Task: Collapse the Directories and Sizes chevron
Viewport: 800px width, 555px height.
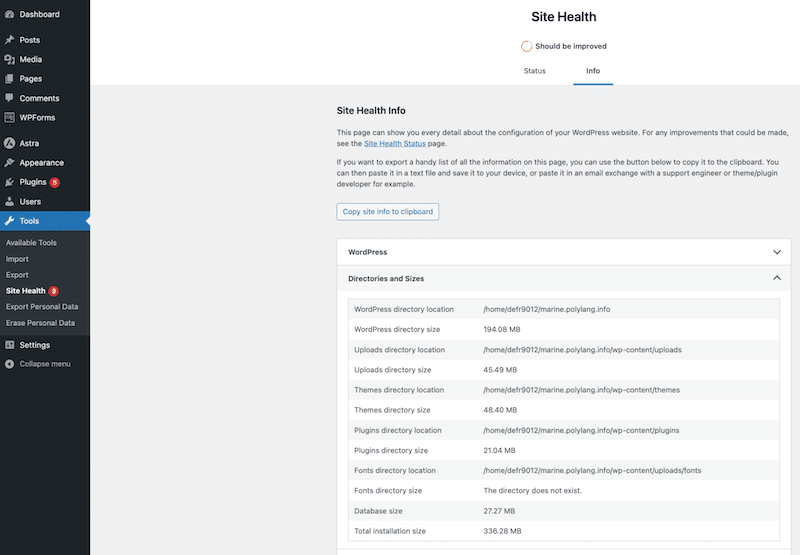Action: click(x=777, y=278)
